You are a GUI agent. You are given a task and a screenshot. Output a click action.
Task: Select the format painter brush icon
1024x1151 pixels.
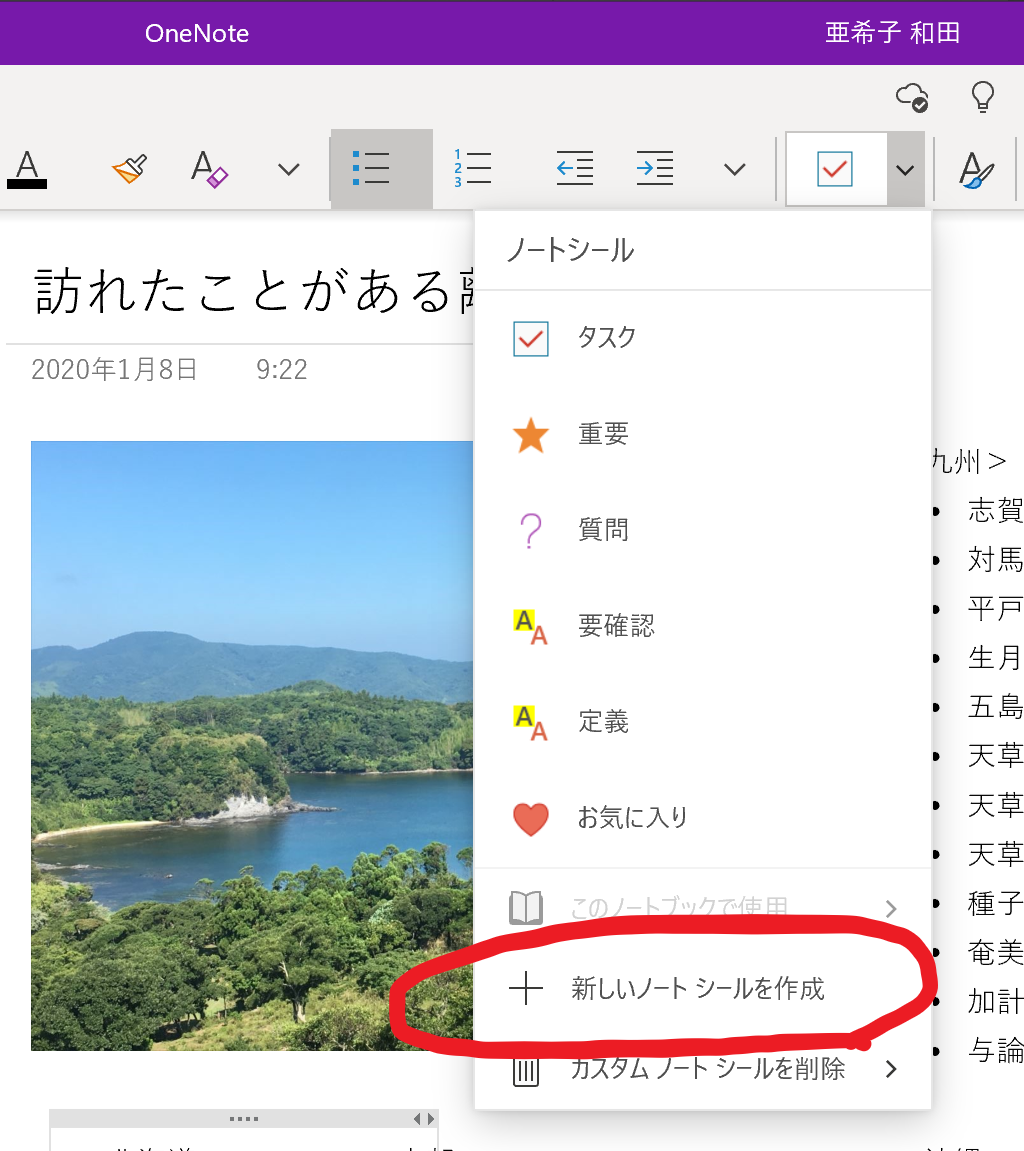130,169
